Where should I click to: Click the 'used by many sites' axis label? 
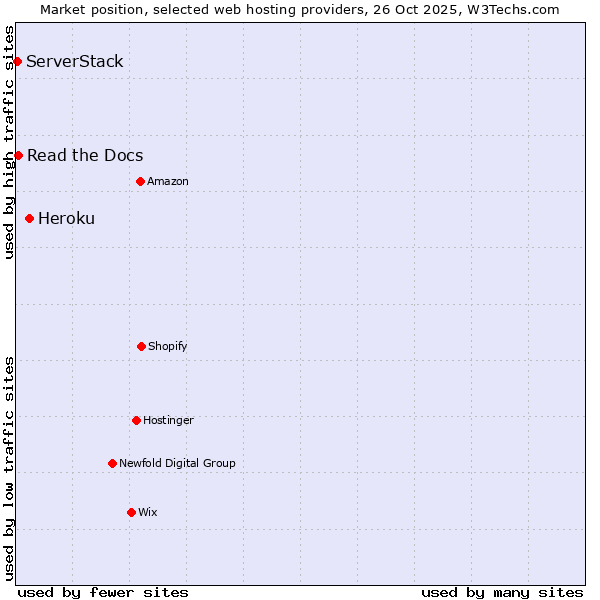(x=502, y=592)
